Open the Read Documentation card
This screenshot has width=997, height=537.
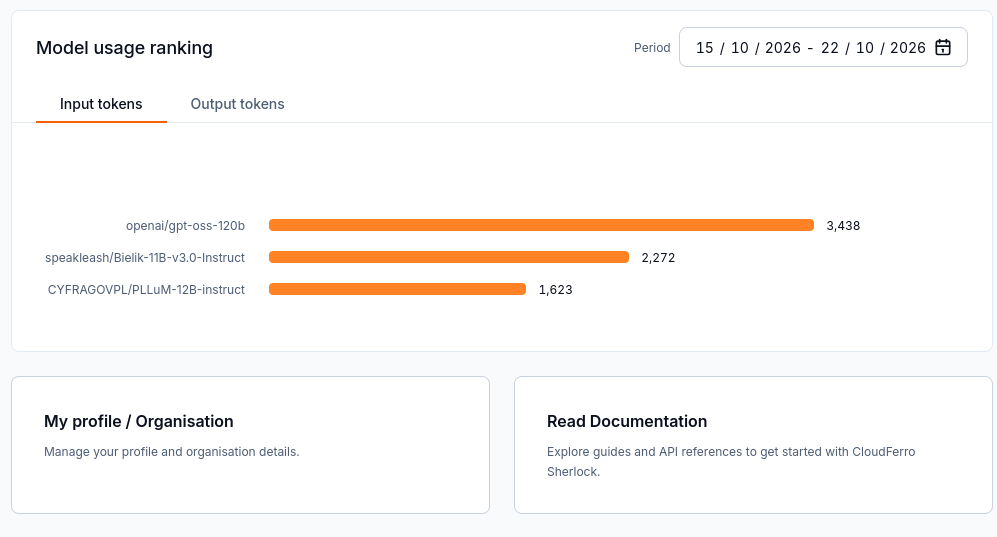753,445
